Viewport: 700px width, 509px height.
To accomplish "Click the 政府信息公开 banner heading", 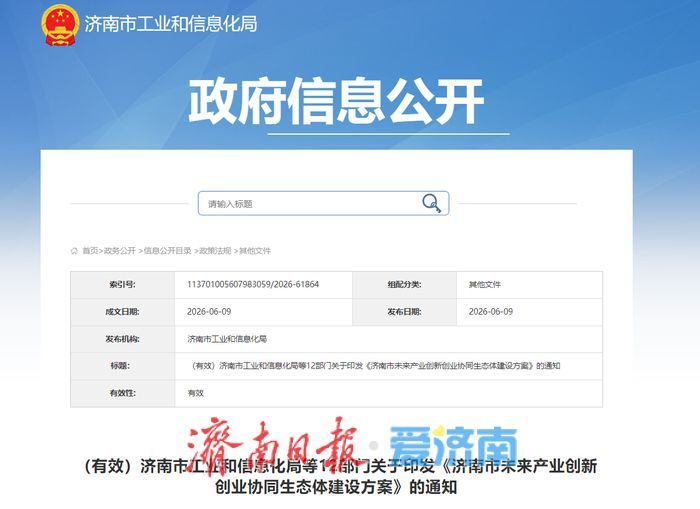I will 336,101.
